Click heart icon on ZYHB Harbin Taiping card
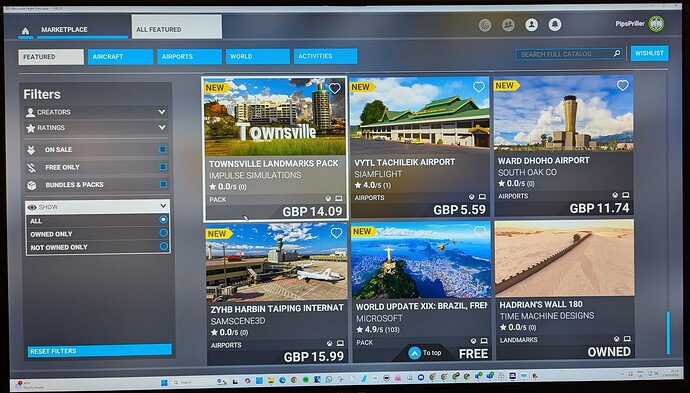Screen dimensions: 690x393 click(x=336, y=233)
